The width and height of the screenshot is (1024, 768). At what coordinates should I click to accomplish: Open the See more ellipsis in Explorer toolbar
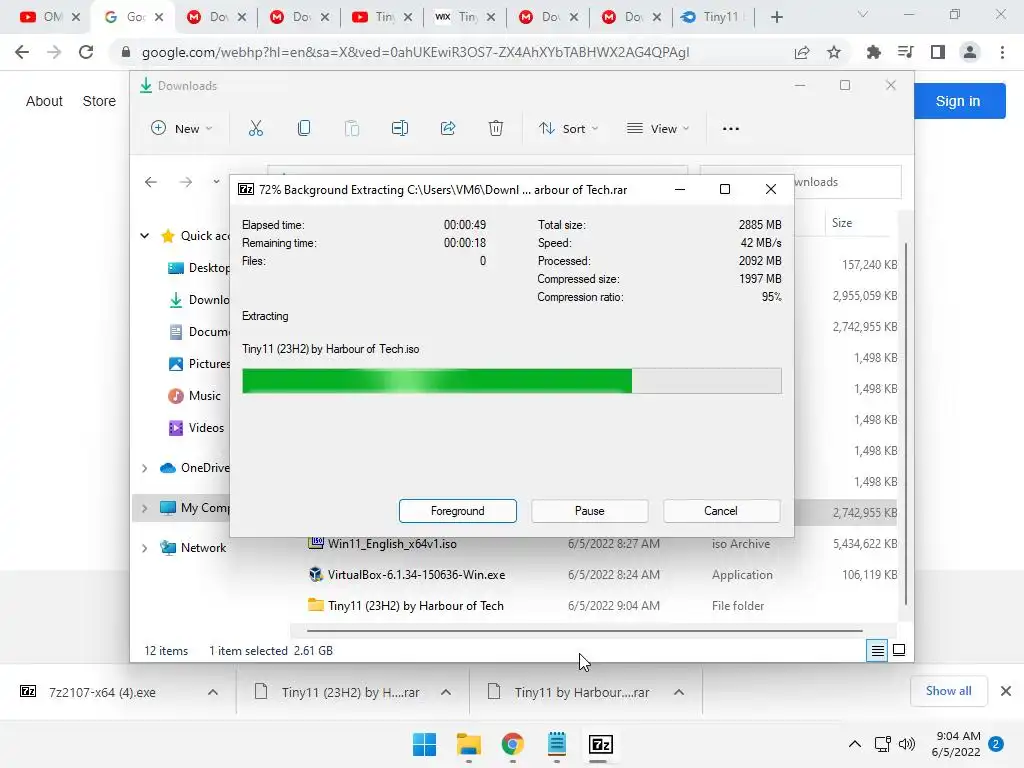[731, 129]
